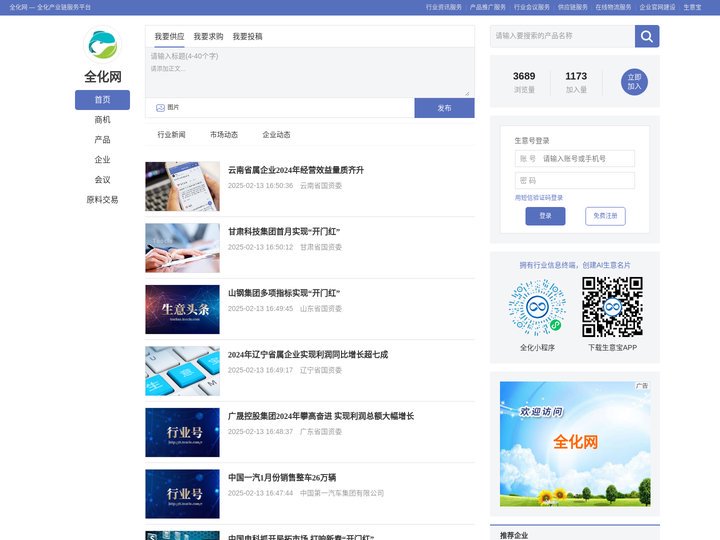The width and height of the screenshot is (720, 540).
Task: Open article 广晟控股集团2024年攀高奋进
Action: [x=321, y=416]
